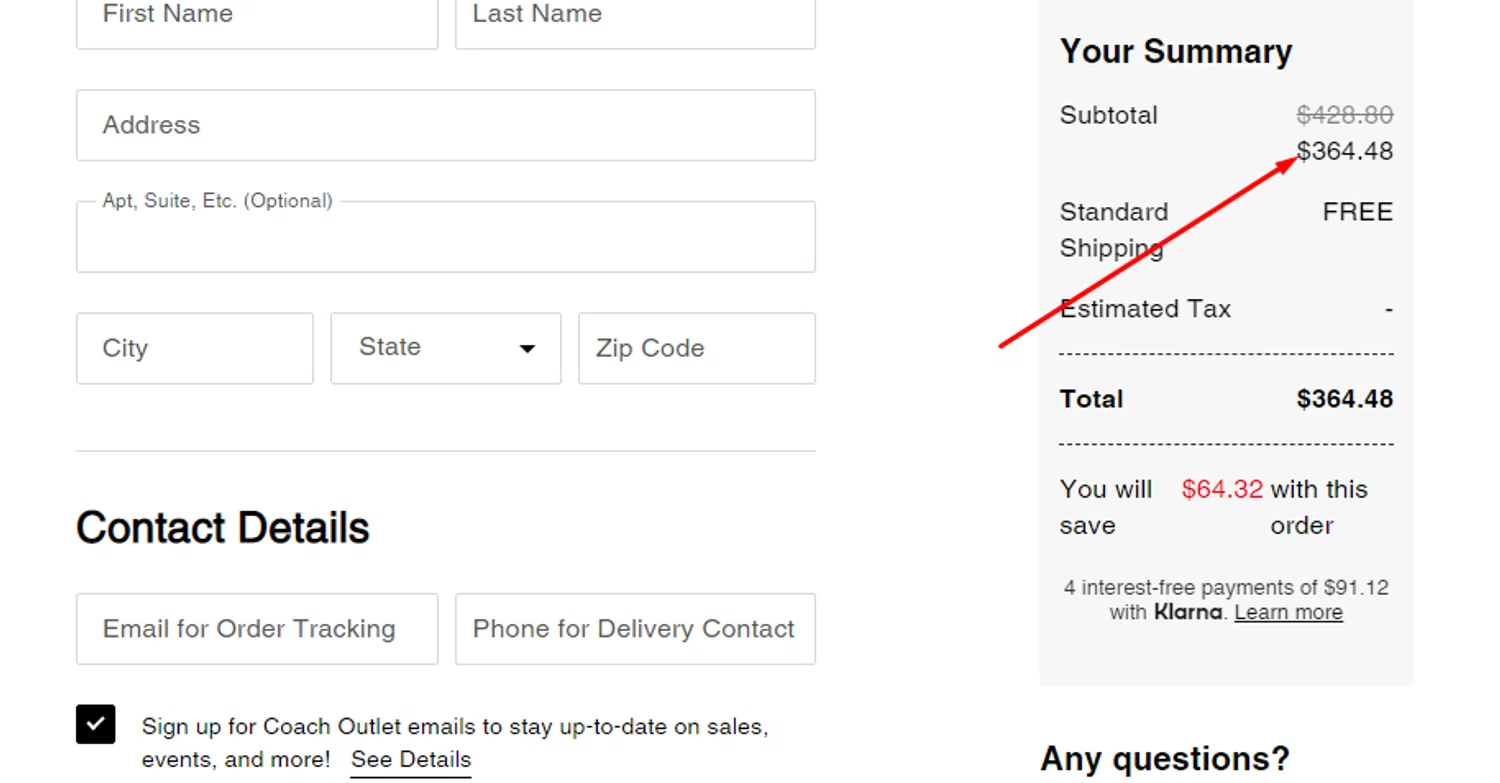Click the FREE standard shipping value
The height and width of the screenshot is (783, 1500).
pyautogui.click(x=1357, y=212)
